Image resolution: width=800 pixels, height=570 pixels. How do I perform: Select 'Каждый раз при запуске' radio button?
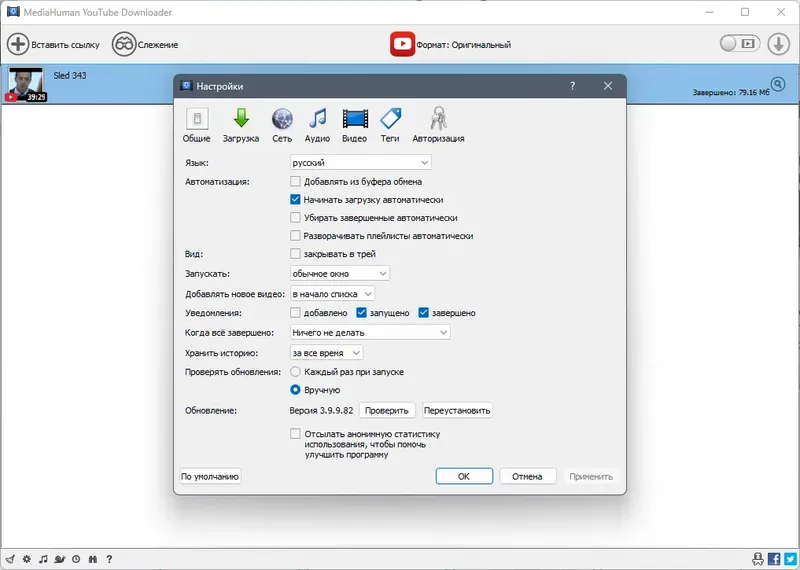click(x=295, y=372)
